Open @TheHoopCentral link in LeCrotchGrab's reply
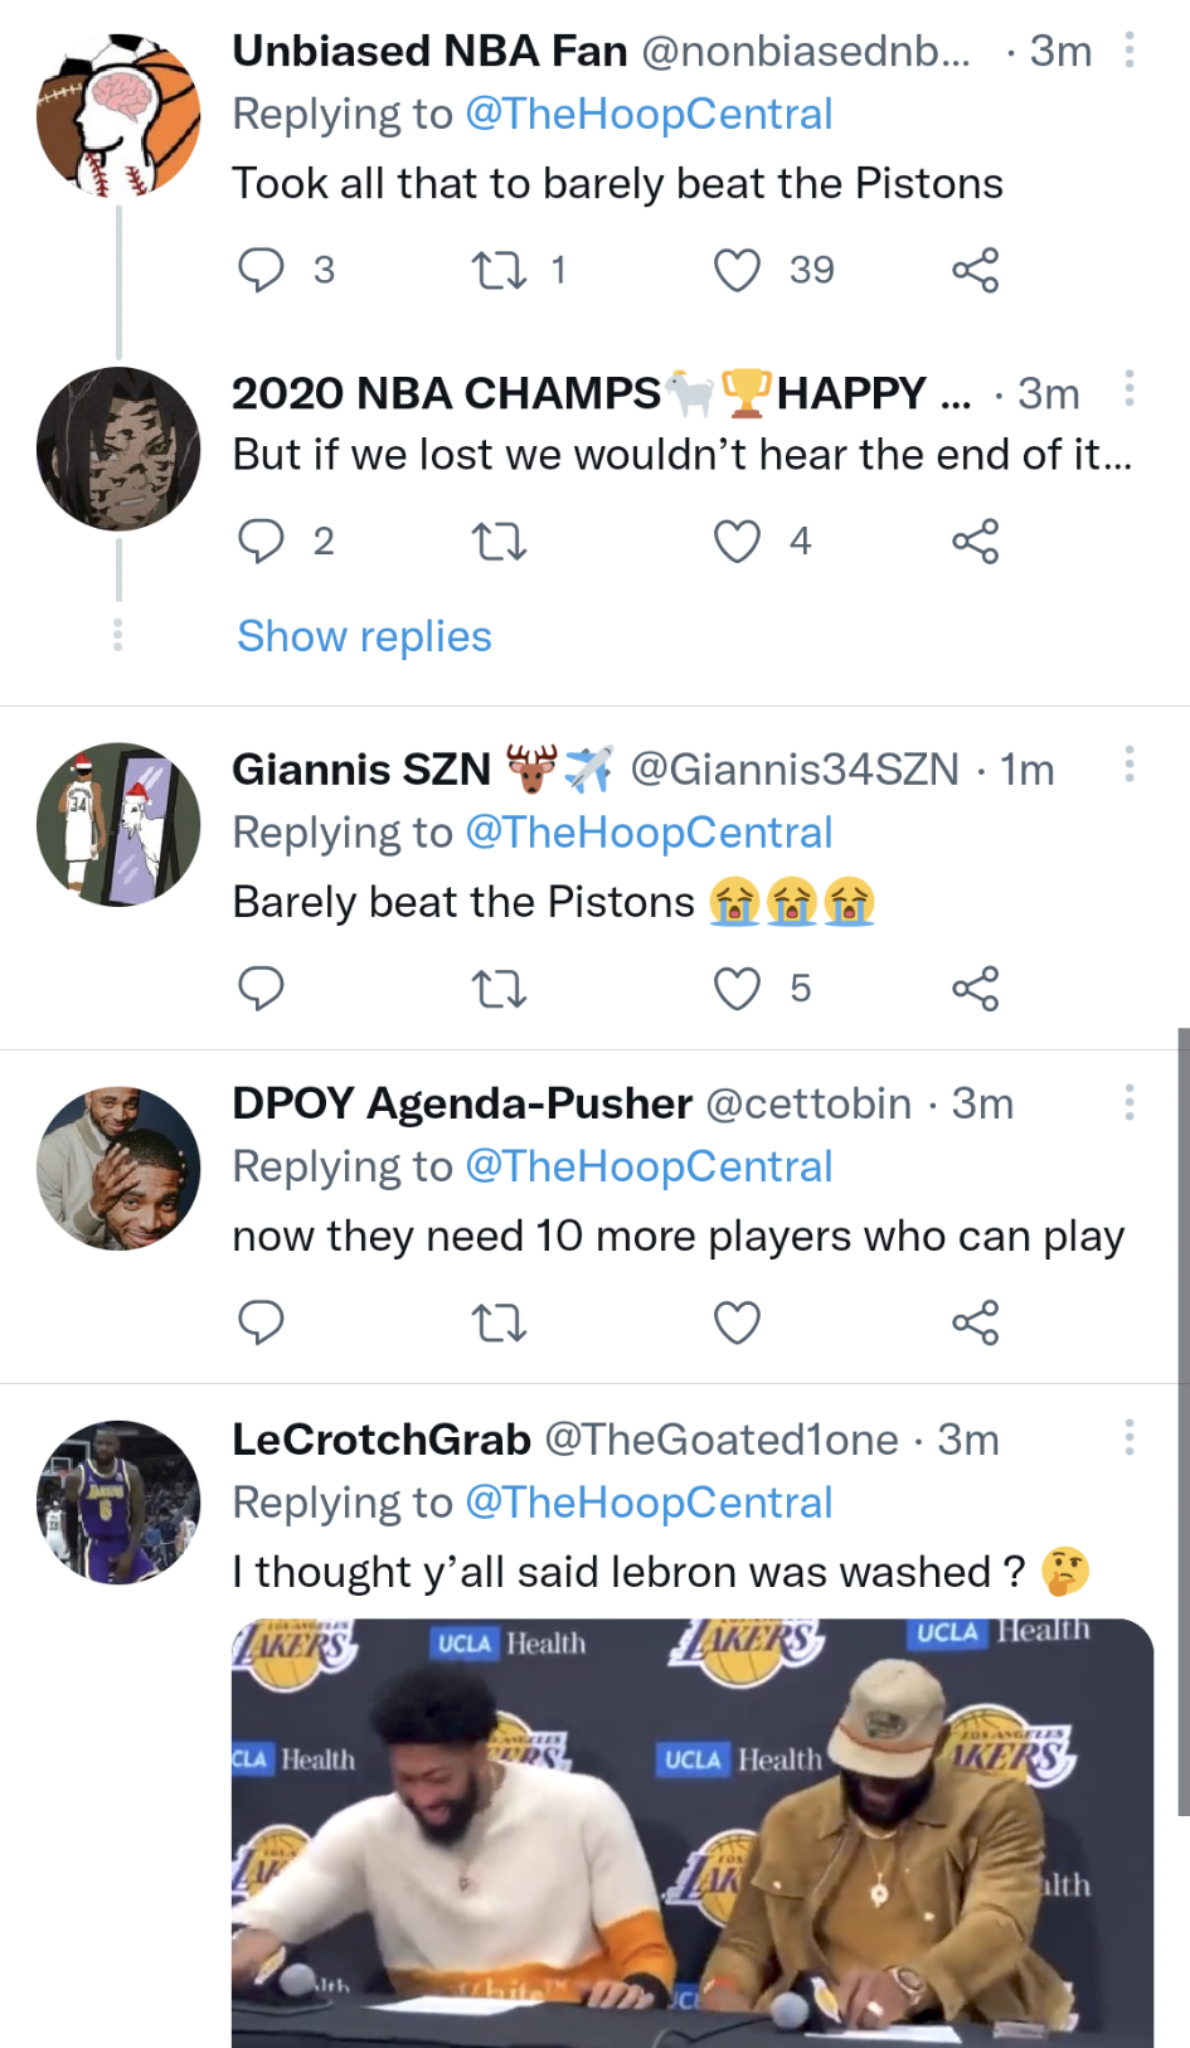 [x=649, y=1502]
